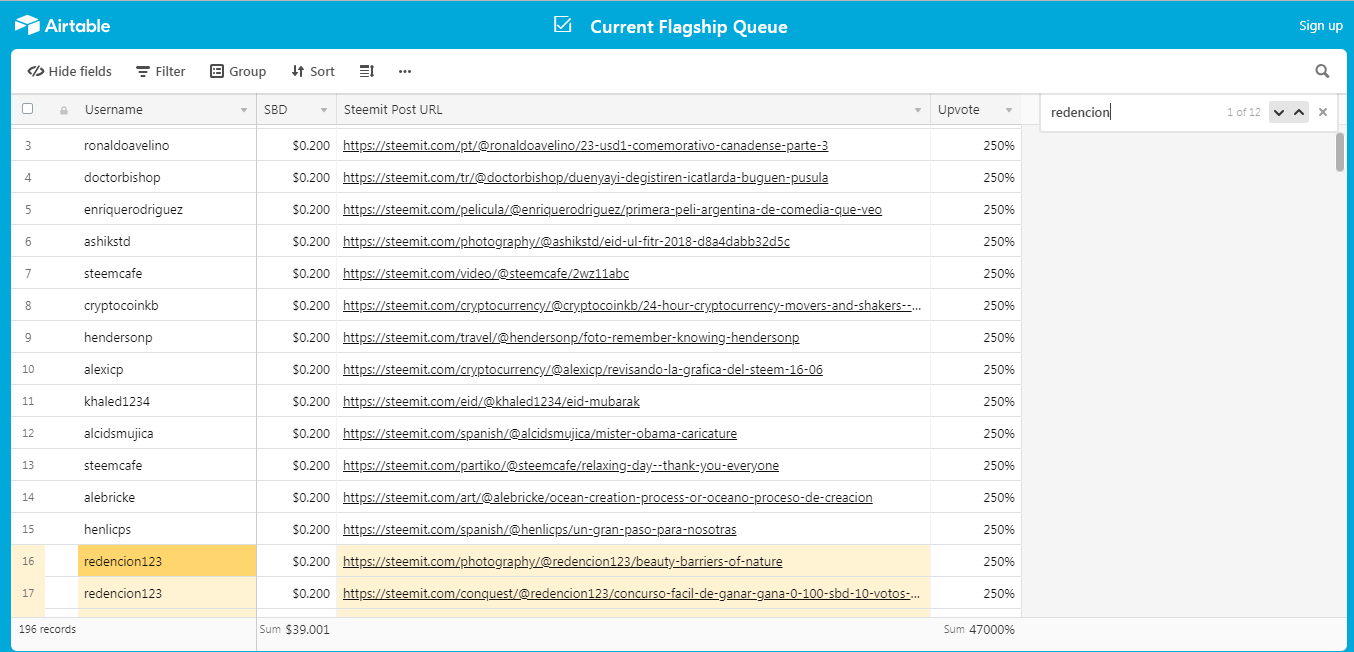Select the username cell ashikstd
The width and height of the screenshot is (1354, 652).
point(167,242)
